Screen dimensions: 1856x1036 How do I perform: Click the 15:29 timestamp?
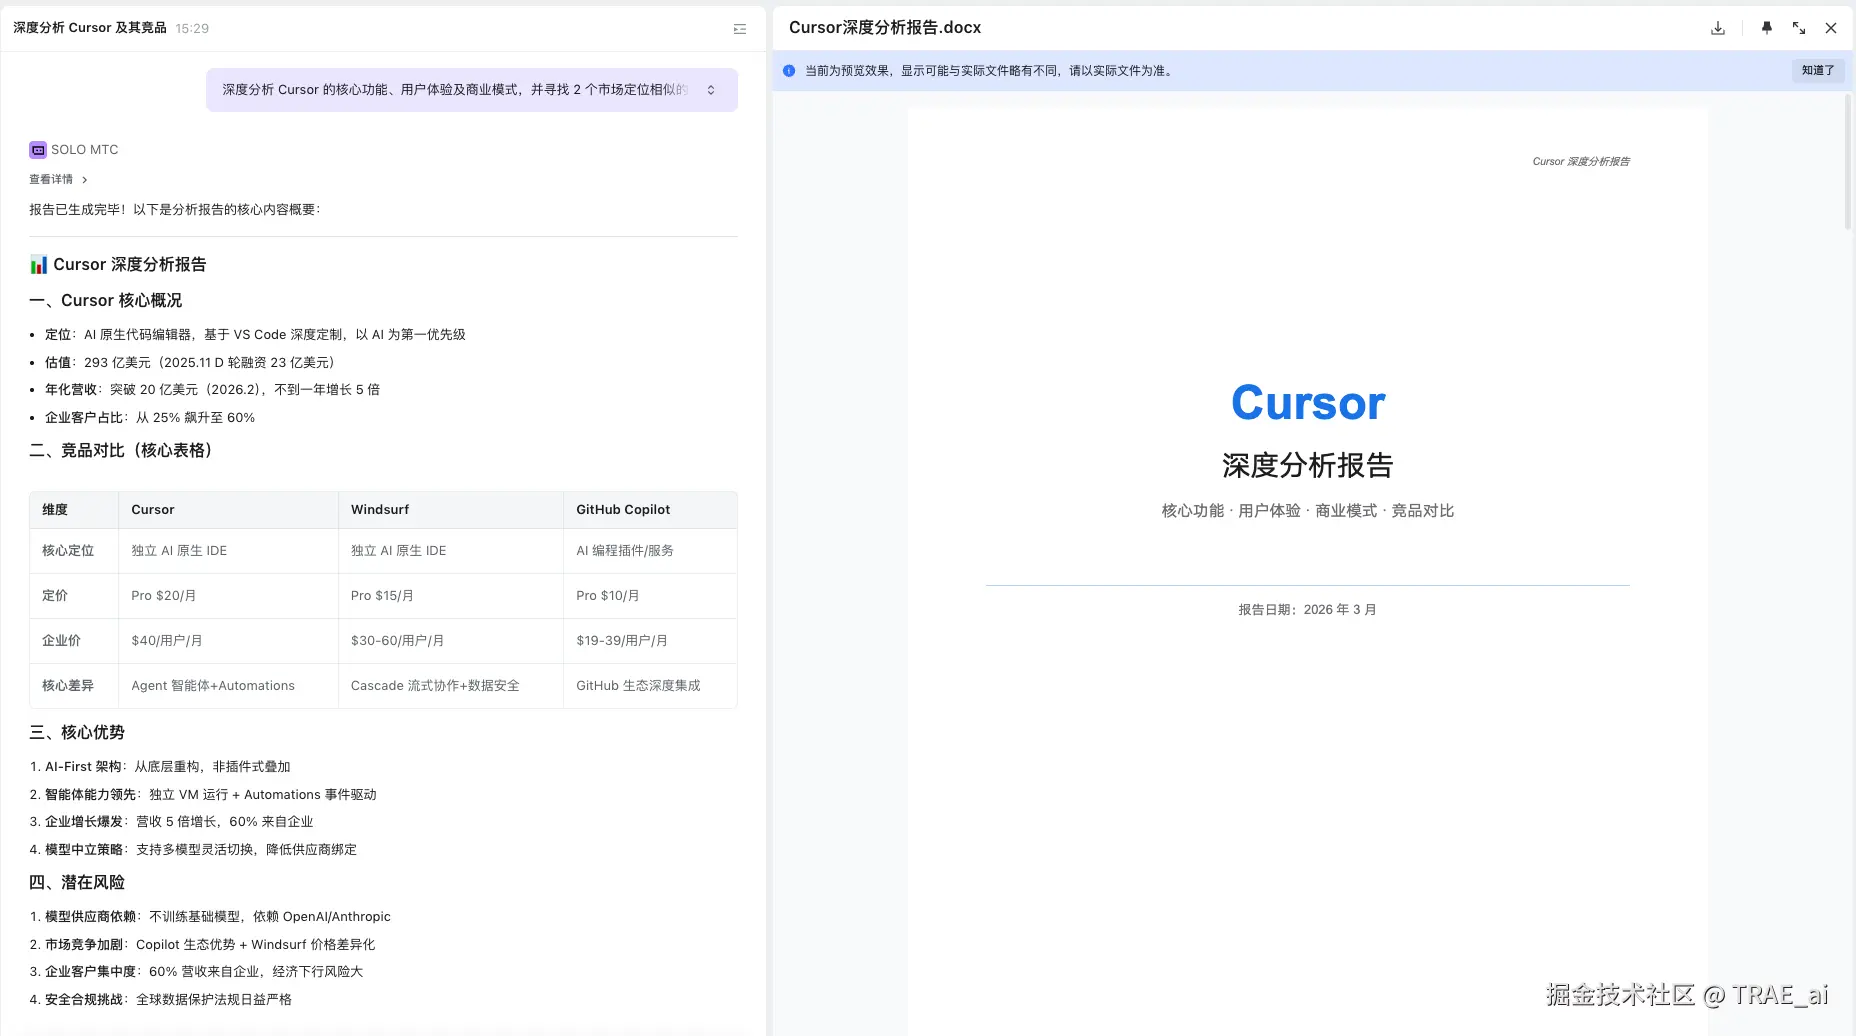[192, 28]
